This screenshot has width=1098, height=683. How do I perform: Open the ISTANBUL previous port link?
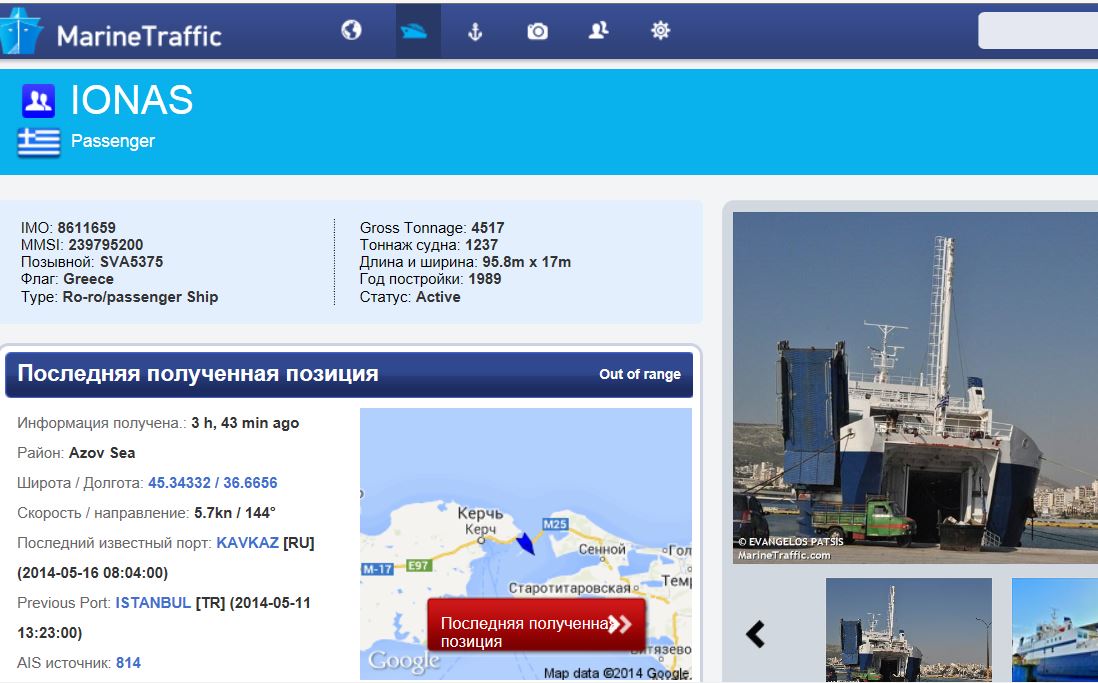153,602
